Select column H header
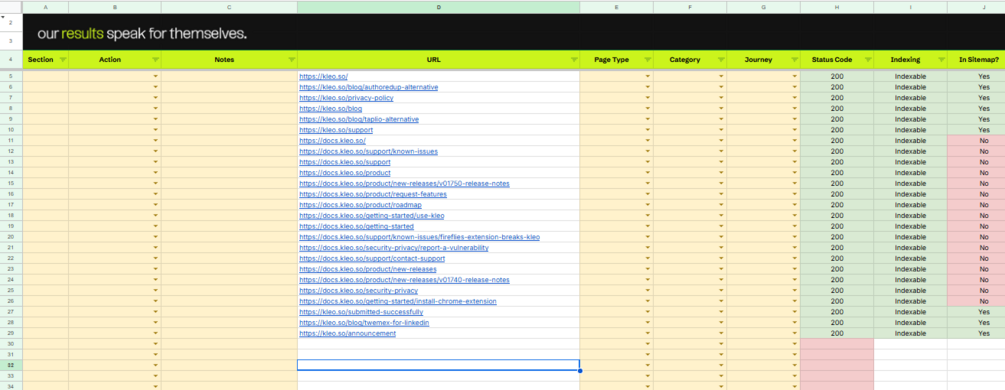 point(837,7)
